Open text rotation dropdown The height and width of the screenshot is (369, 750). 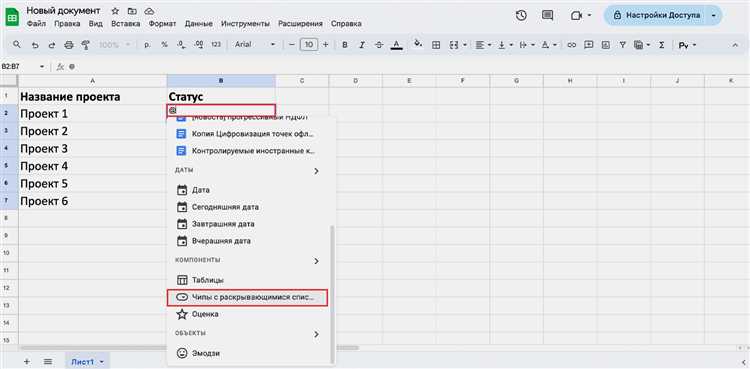click(548, 45)
